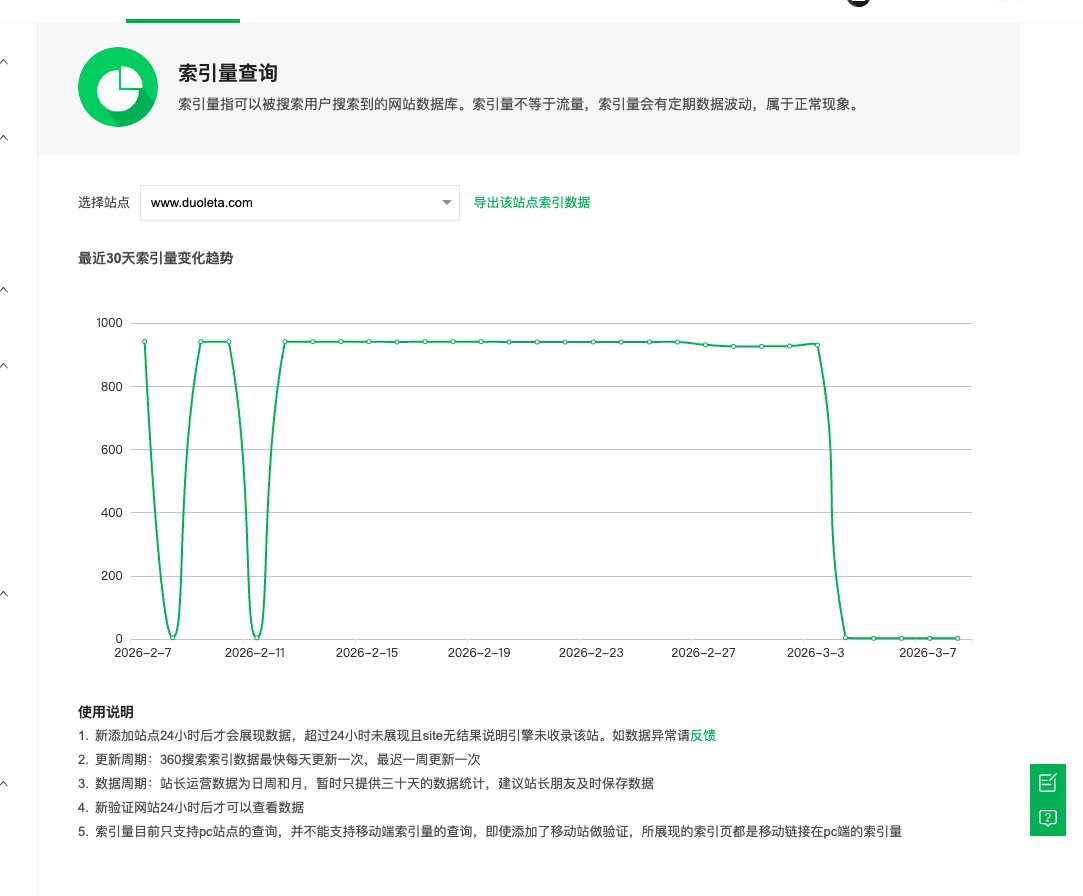Viewport: 1083px width, 896px height.
Task: Open the green question mark help icon
Action: 1047,819
